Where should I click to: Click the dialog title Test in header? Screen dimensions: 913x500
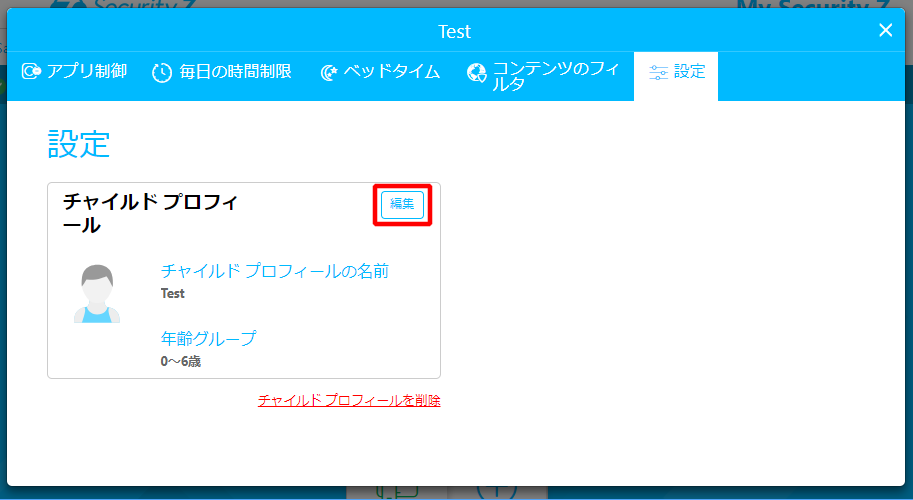[454, 31]
